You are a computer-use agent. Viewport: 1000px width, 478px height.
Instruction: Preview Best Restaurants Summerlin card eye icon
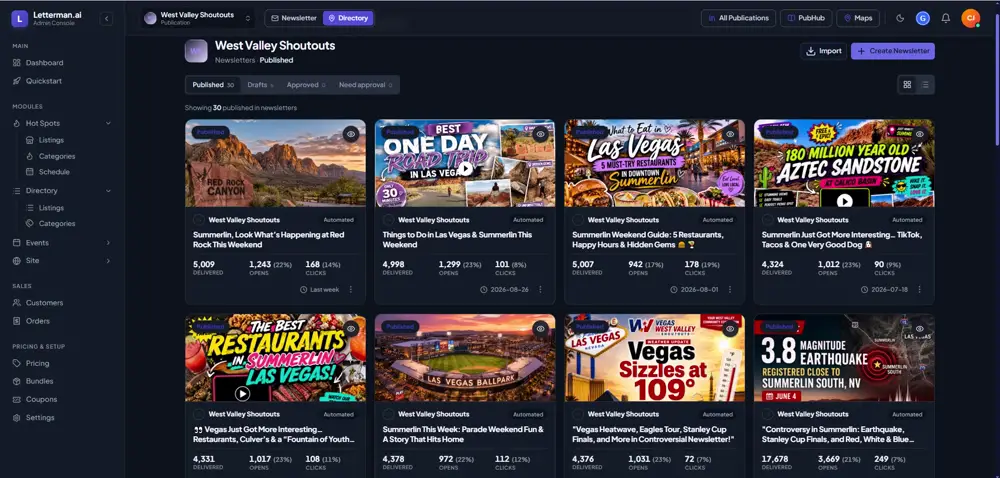(351, 328)
